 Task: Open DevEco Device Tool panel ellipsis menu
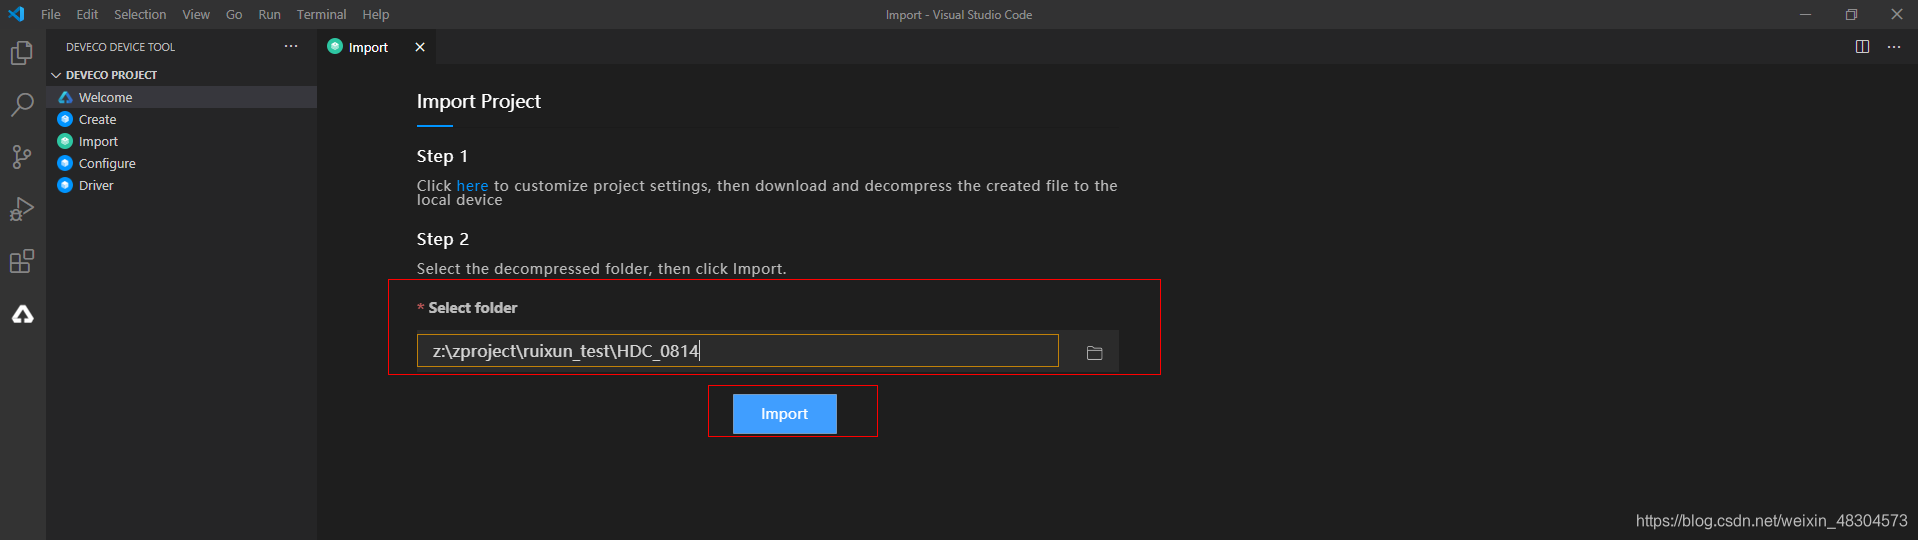tap(291, 47)
